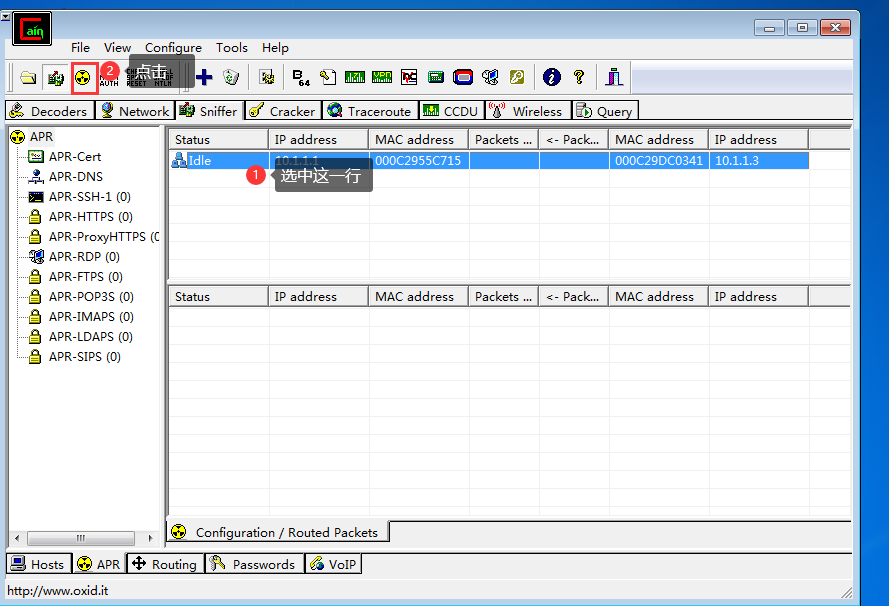Open the View menu
The height and width of the screenshot is (606, 889).
[x=117, y=48]
